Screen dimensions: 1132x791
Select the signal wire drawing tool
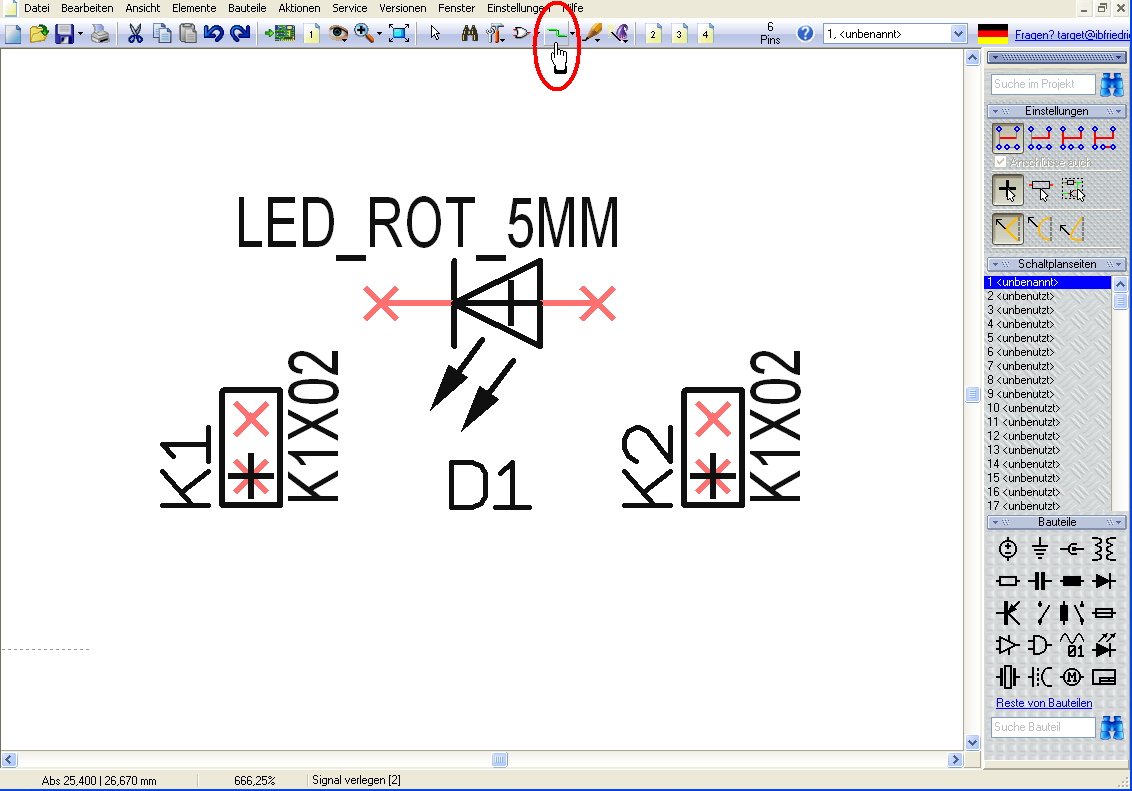(x=554, y=33)
